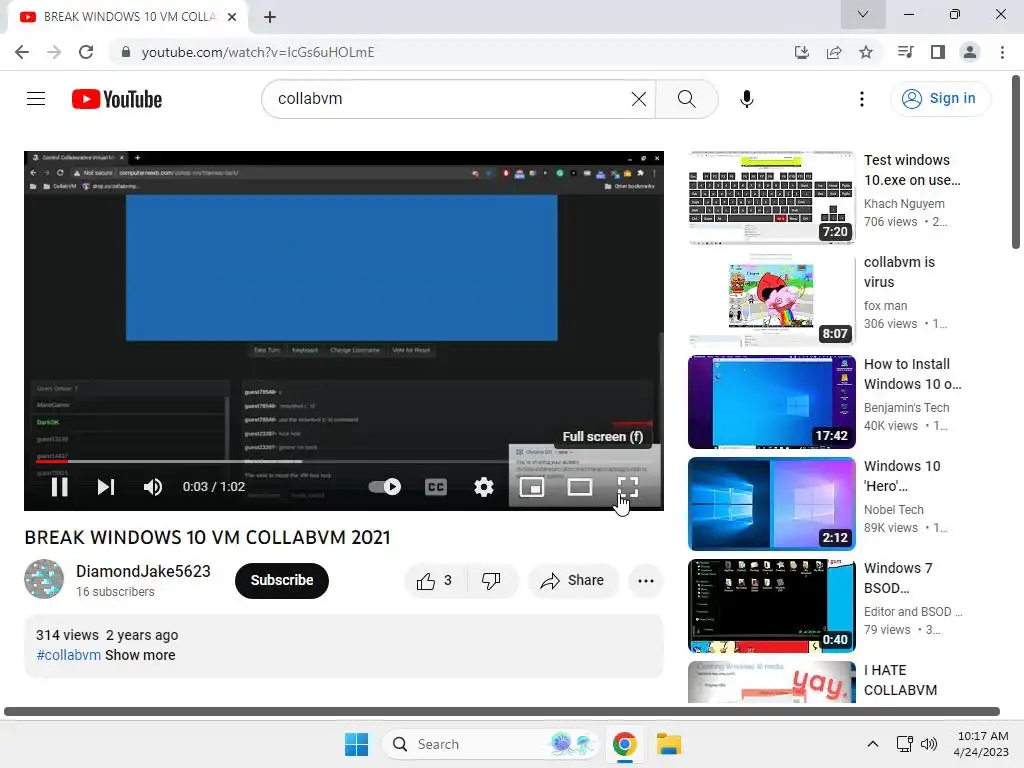1024x768 pixels.
Task: Open Windows 10 'Hero' video title
Action: (902, 476)
